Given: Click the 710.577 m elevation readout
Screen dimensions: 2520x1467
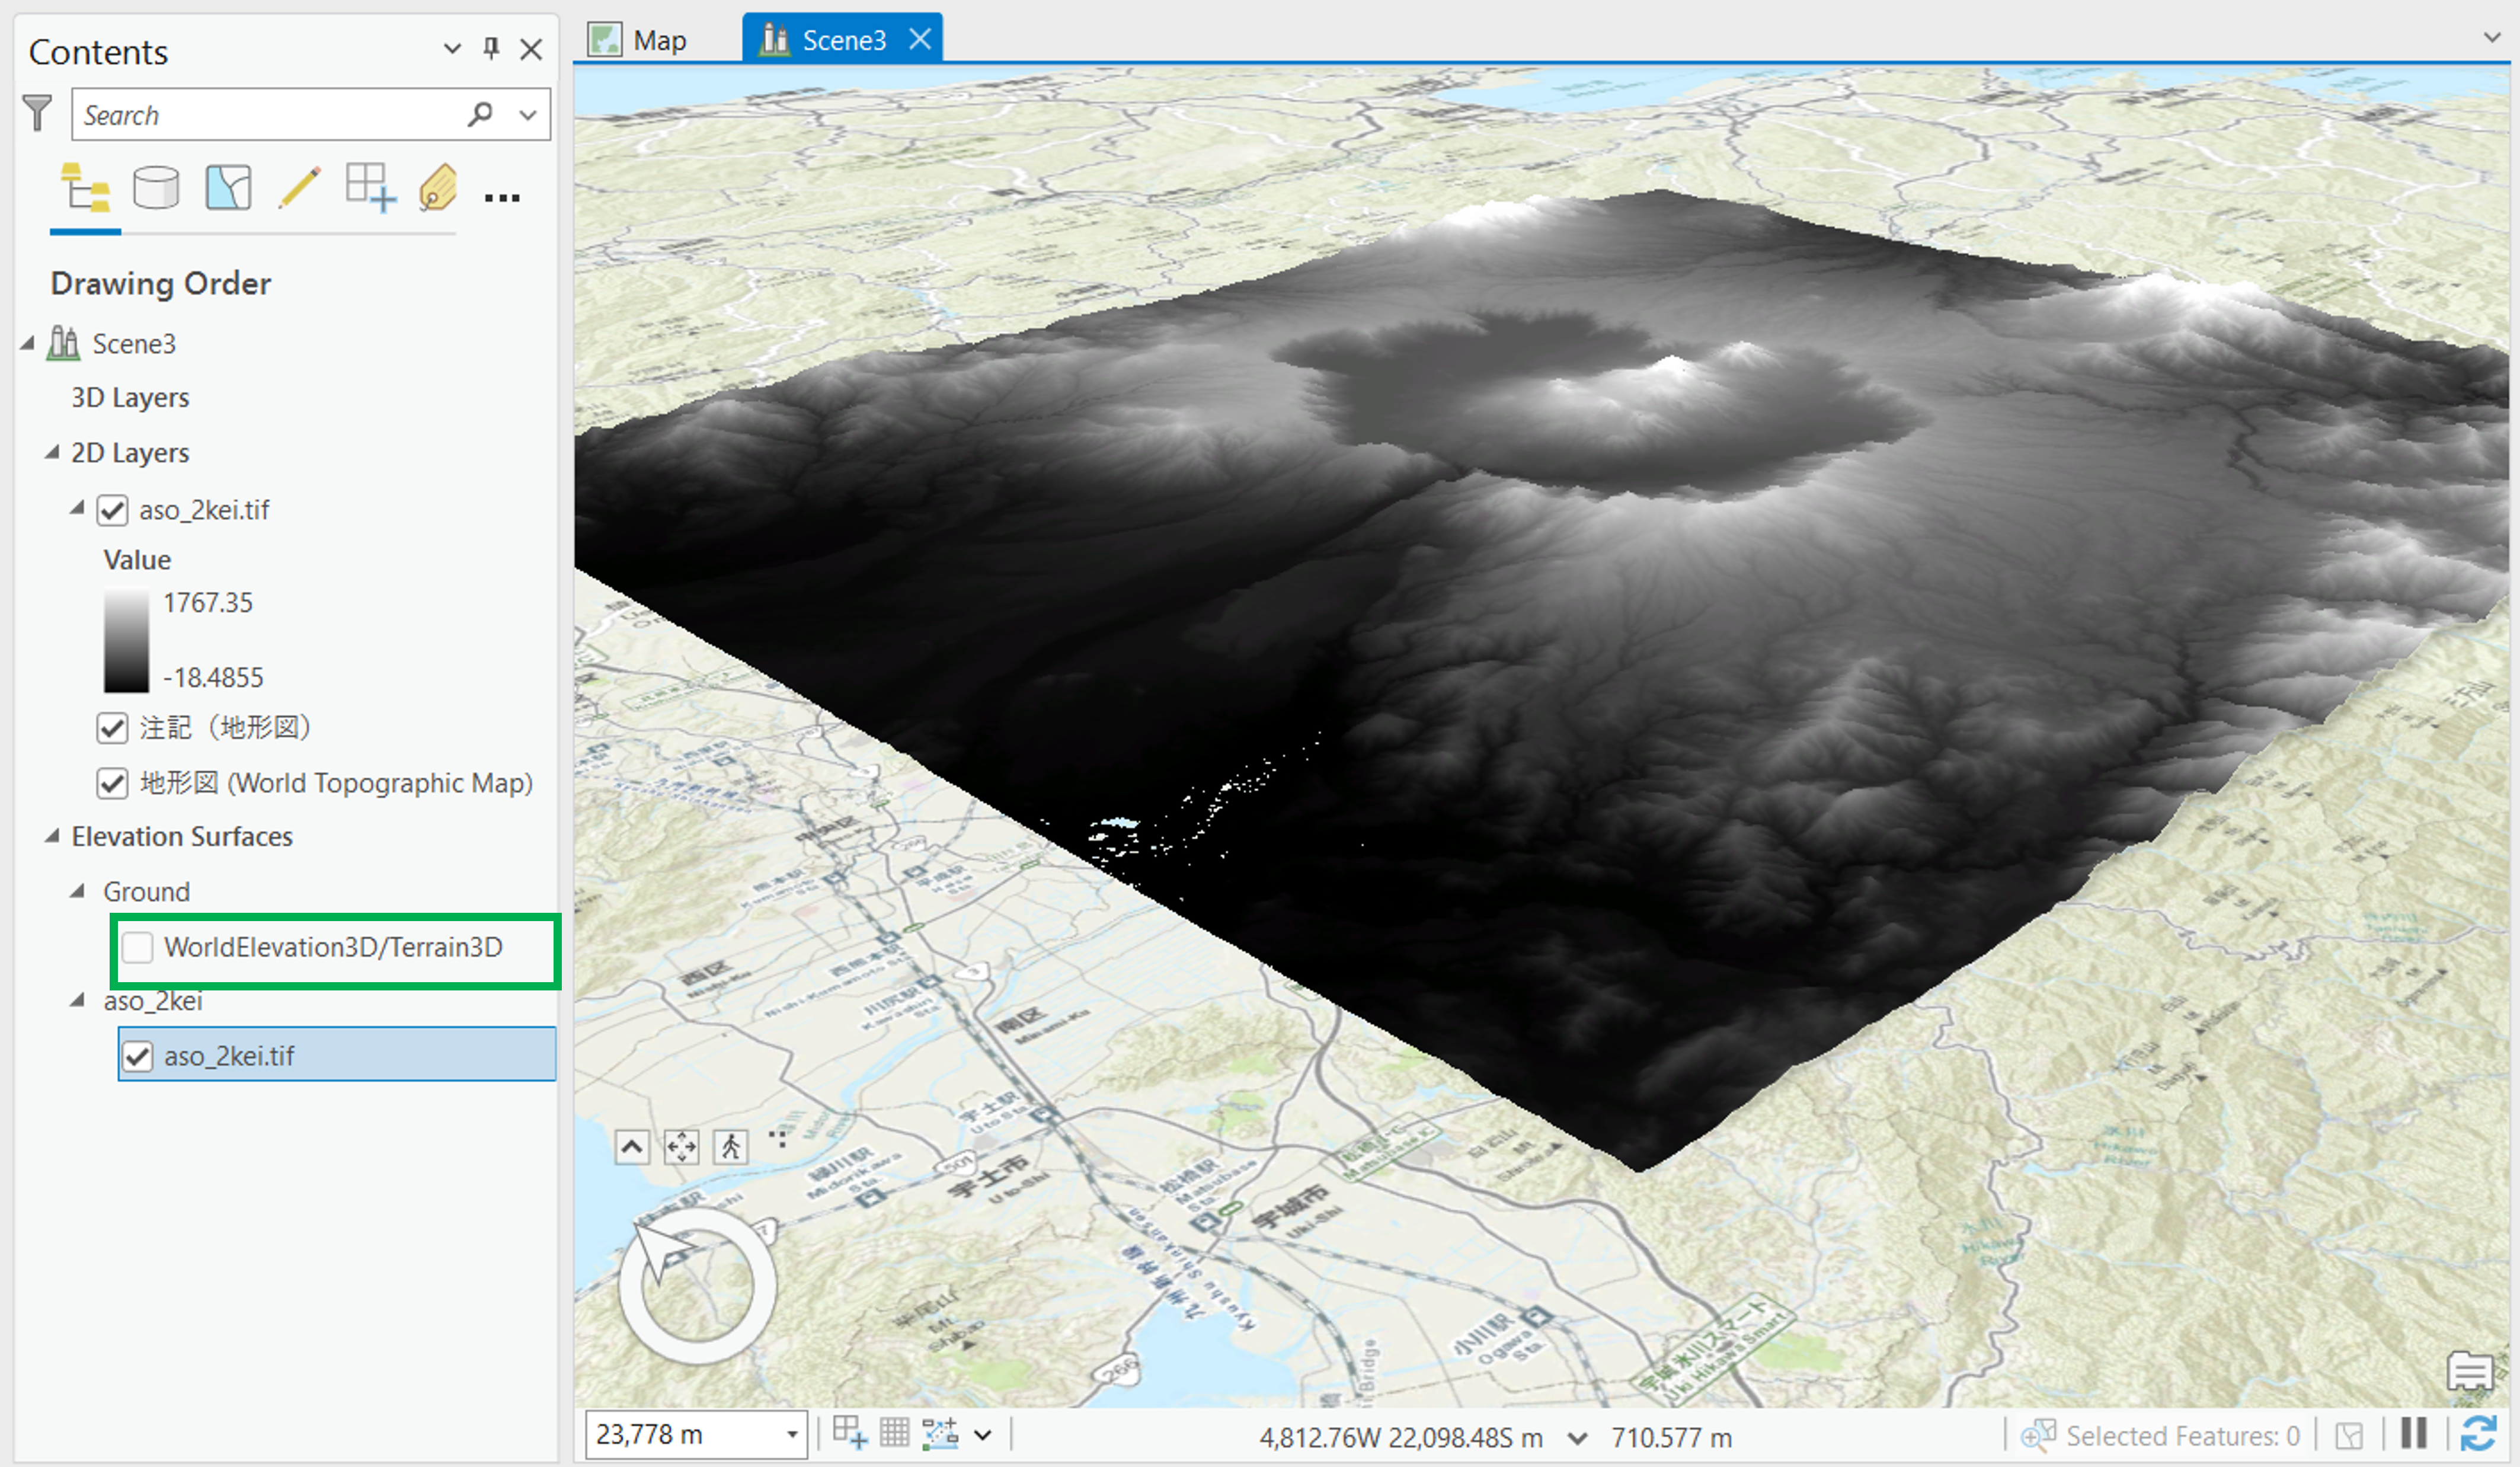Looking at the screenshot, I should coord(1671,1438).
